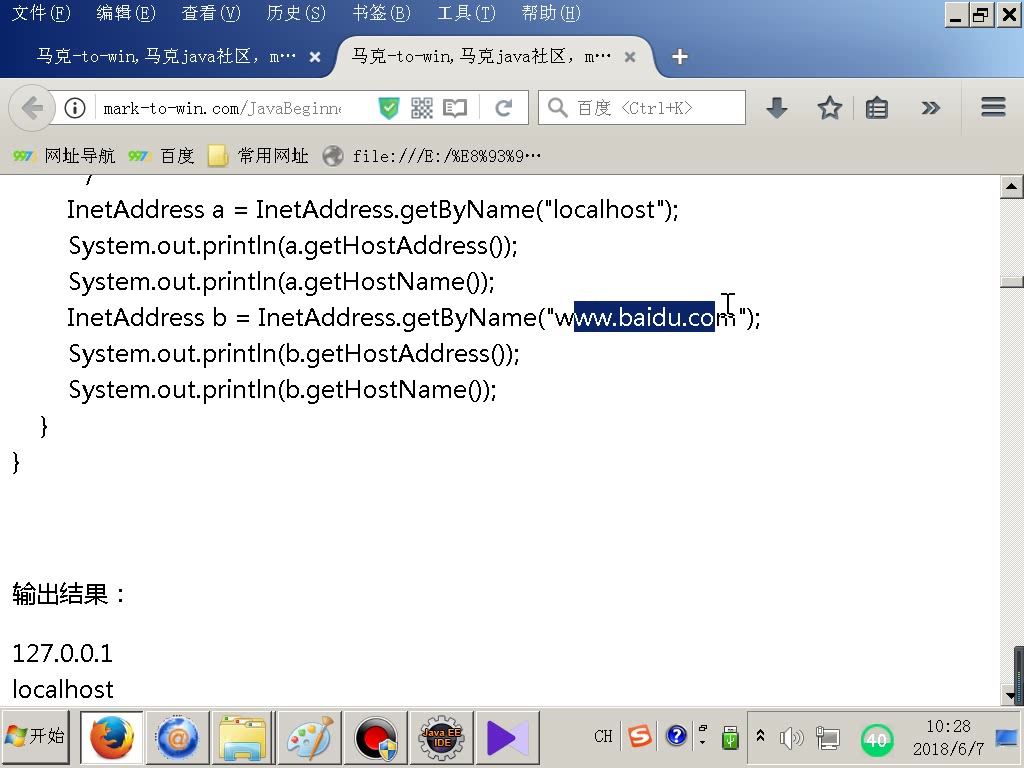
Task: Open the Firefox downloads icon
Action: pos(776,107)
